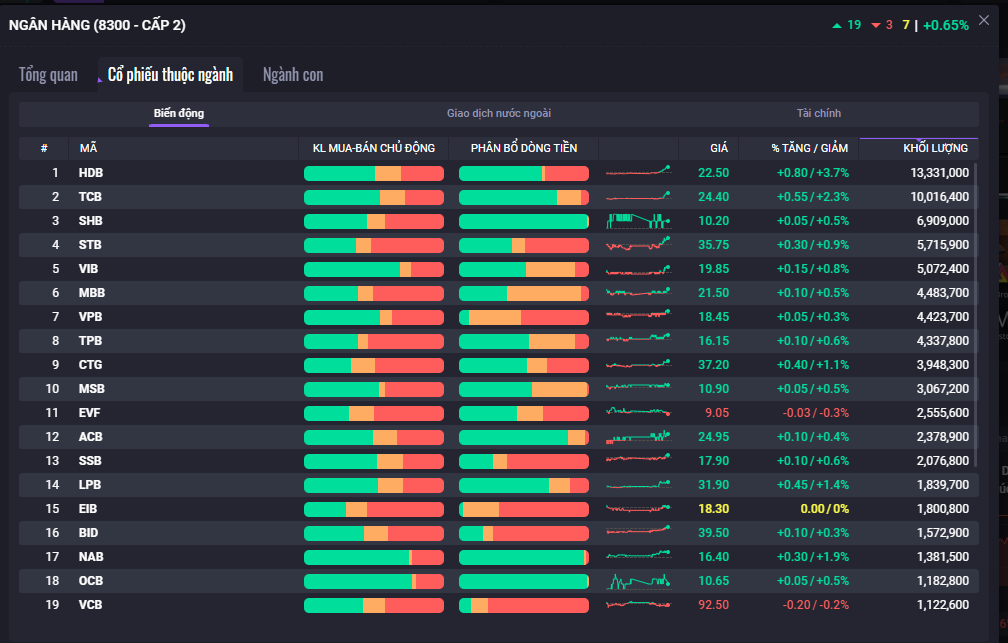Close the Ngân Hàng sector popup
This screenshot has height=643, width=1008.
click(984, 20)
